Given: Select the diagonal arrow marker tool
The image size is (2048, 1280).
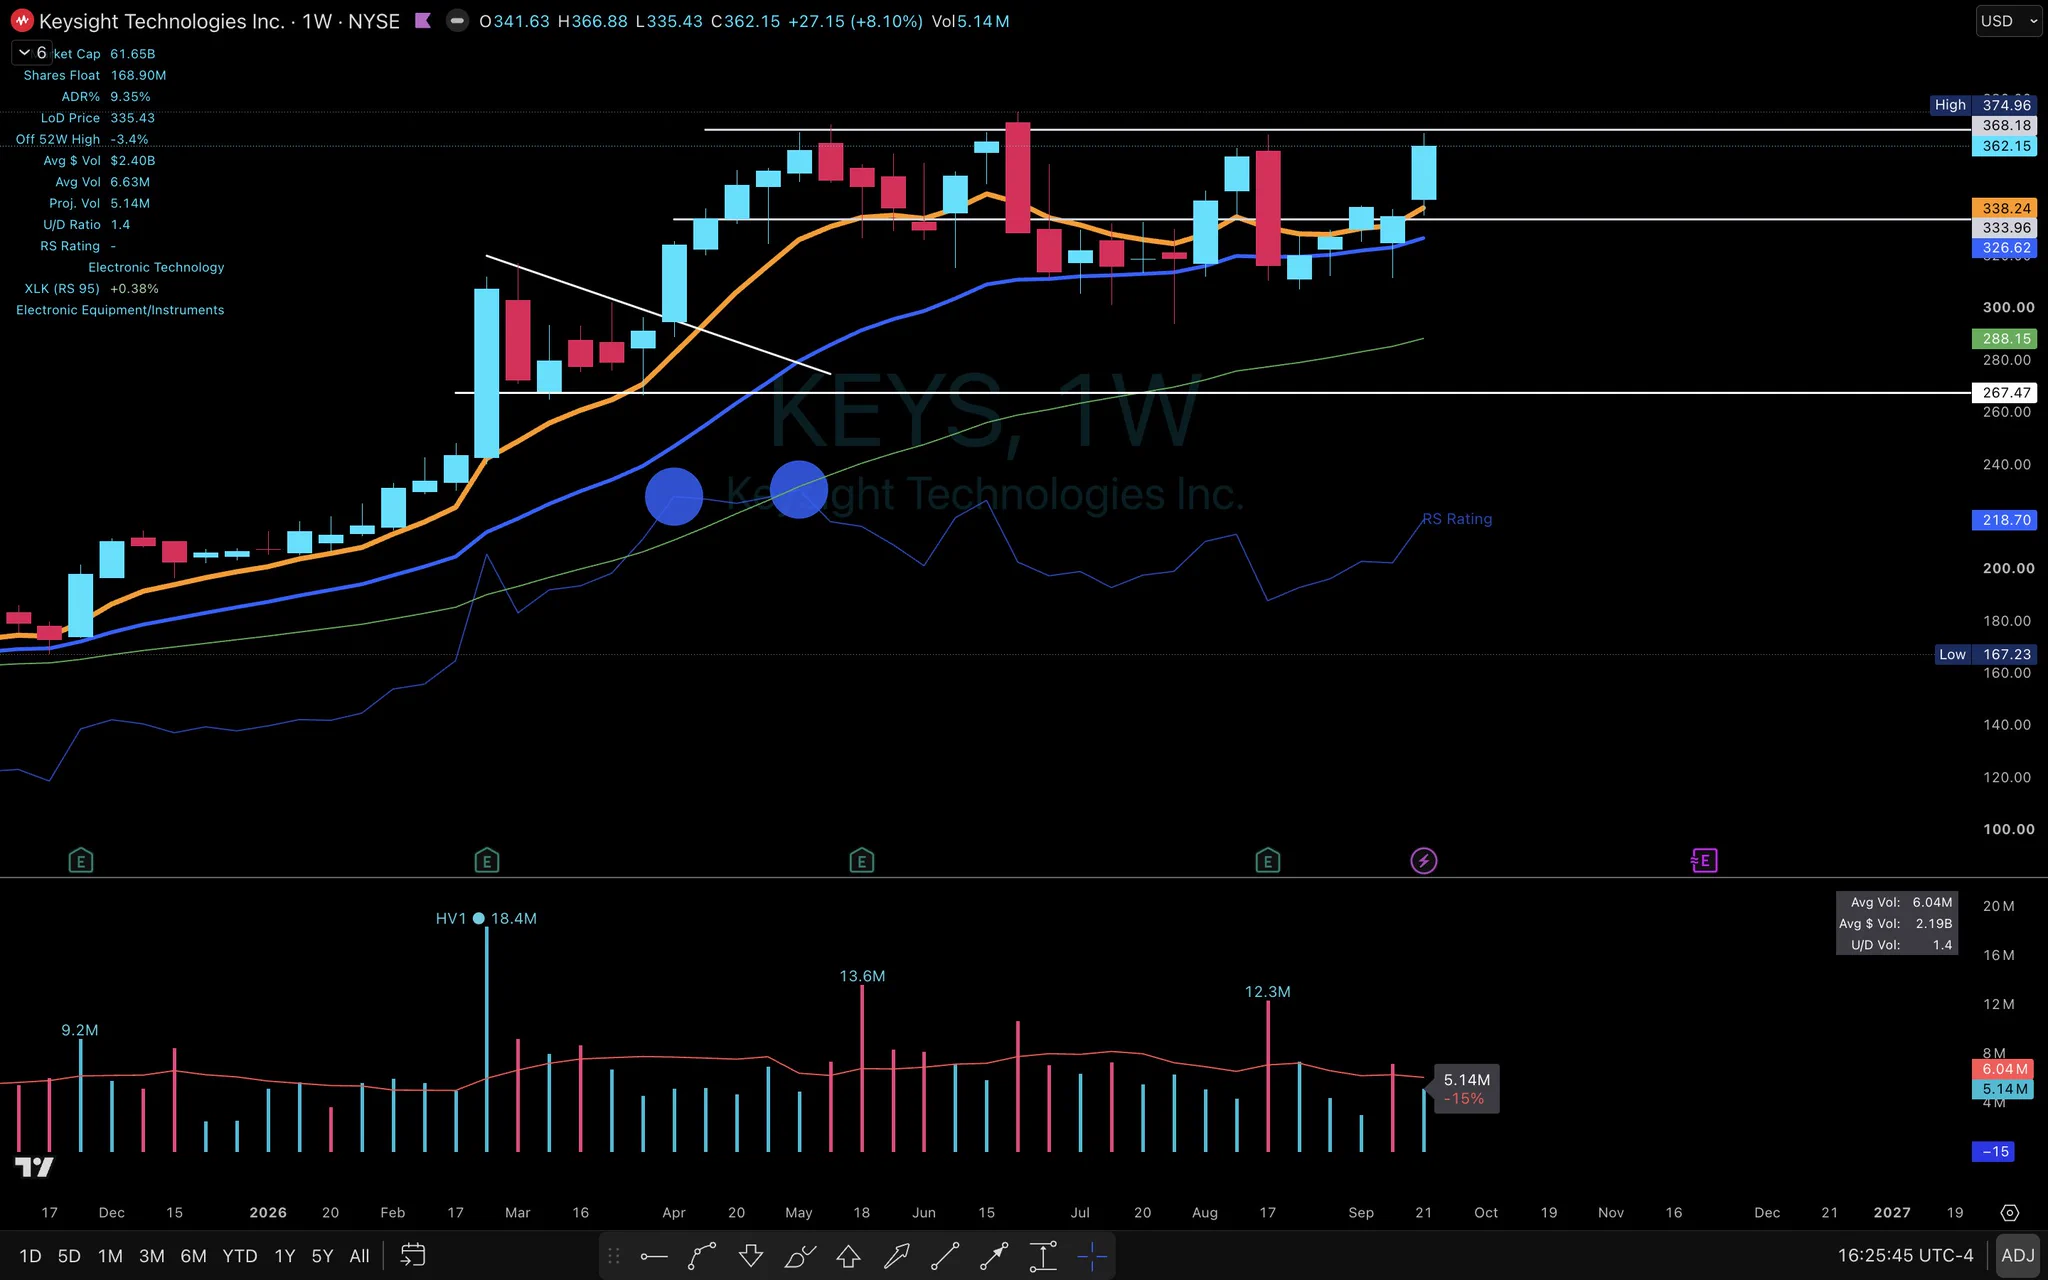Looking at the screenshot, I should 897,1256.
